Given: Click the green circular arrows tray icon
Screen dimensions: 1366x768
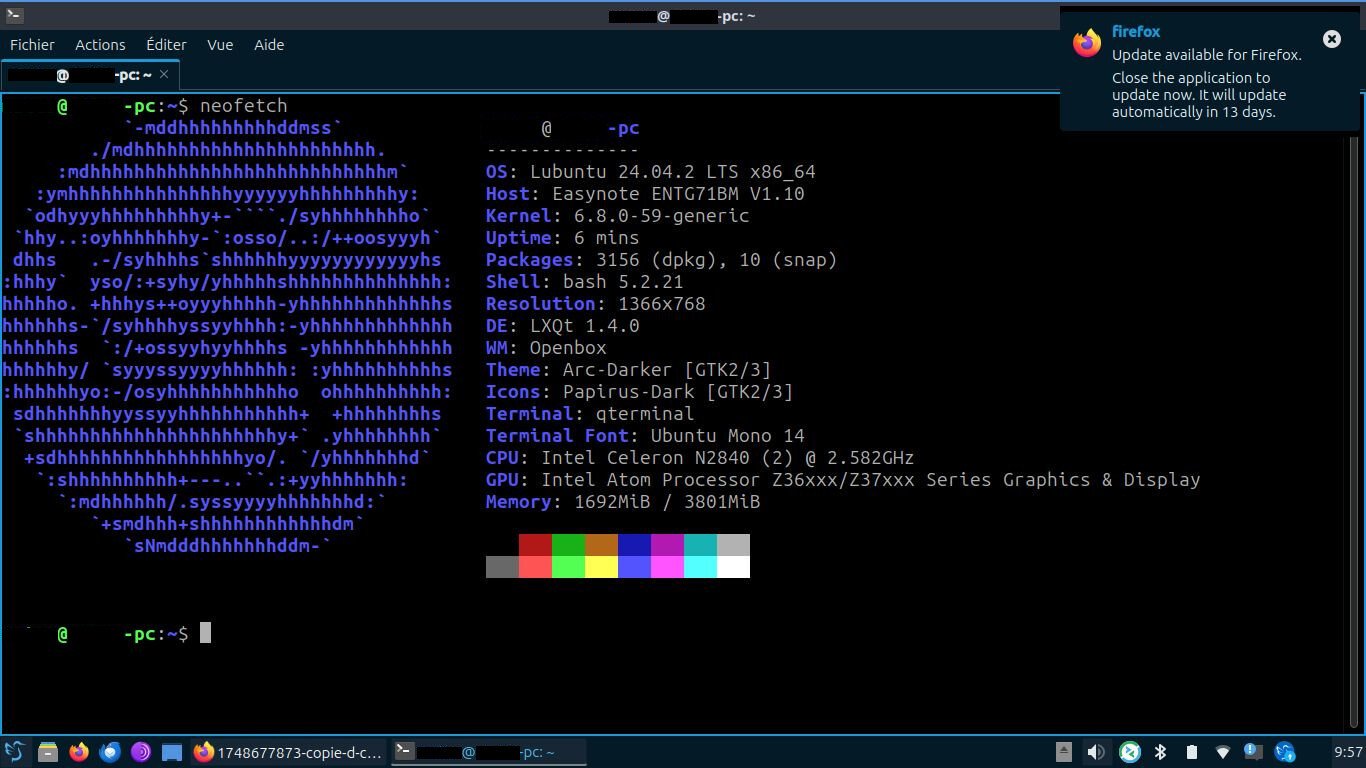Looking at the screenshot, I should coord(1129,752).
